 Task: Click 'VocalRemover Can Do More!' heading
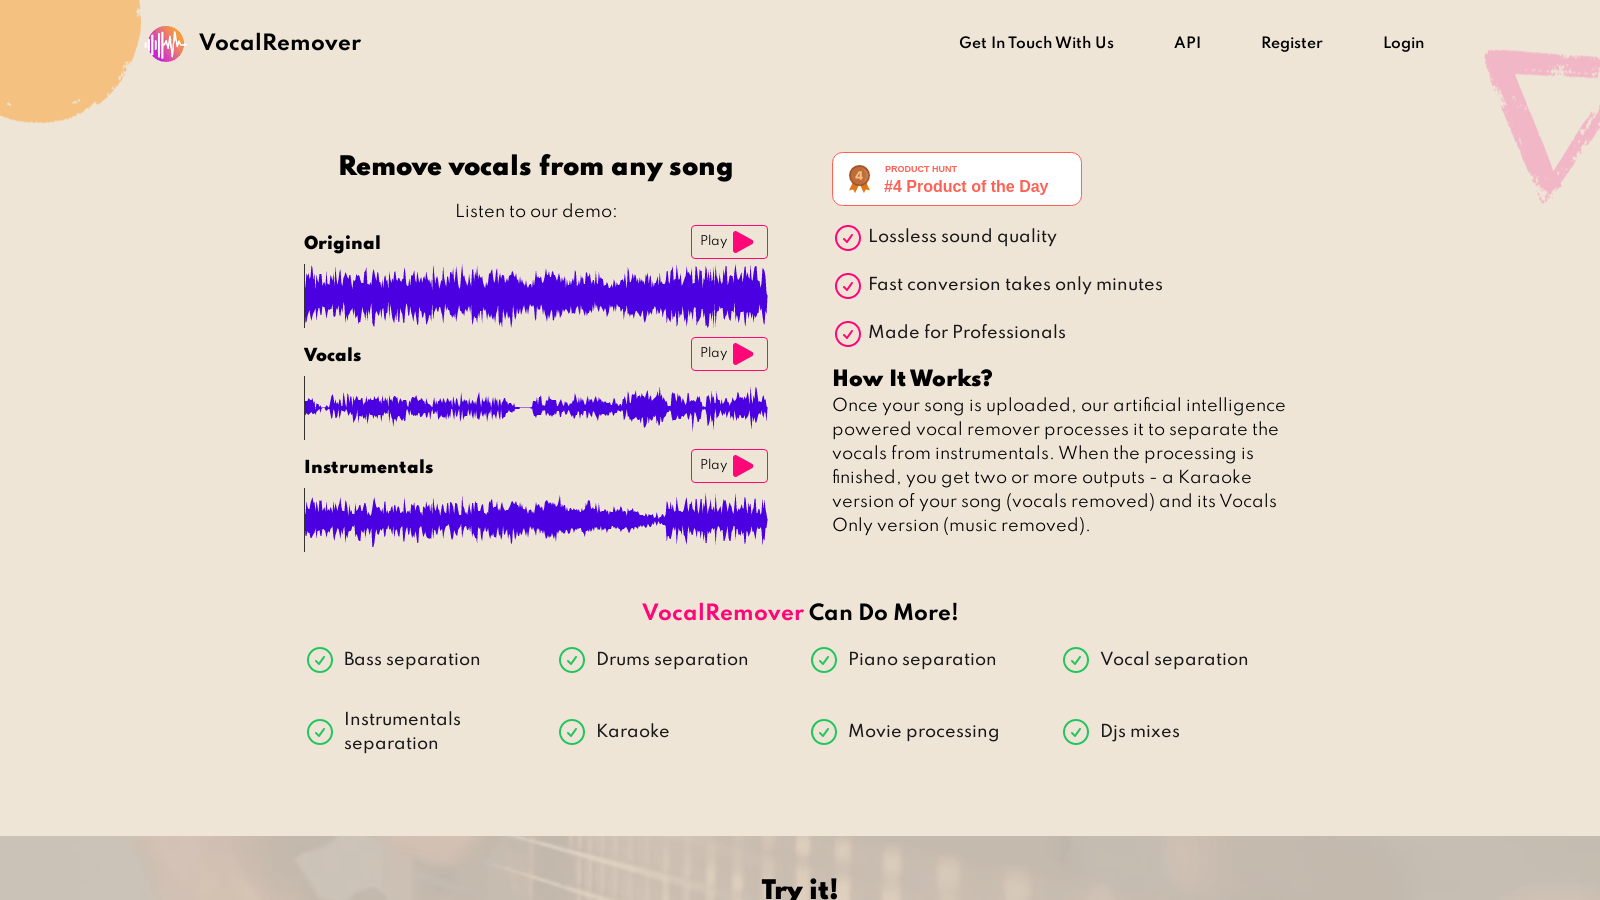pos(800,612)
